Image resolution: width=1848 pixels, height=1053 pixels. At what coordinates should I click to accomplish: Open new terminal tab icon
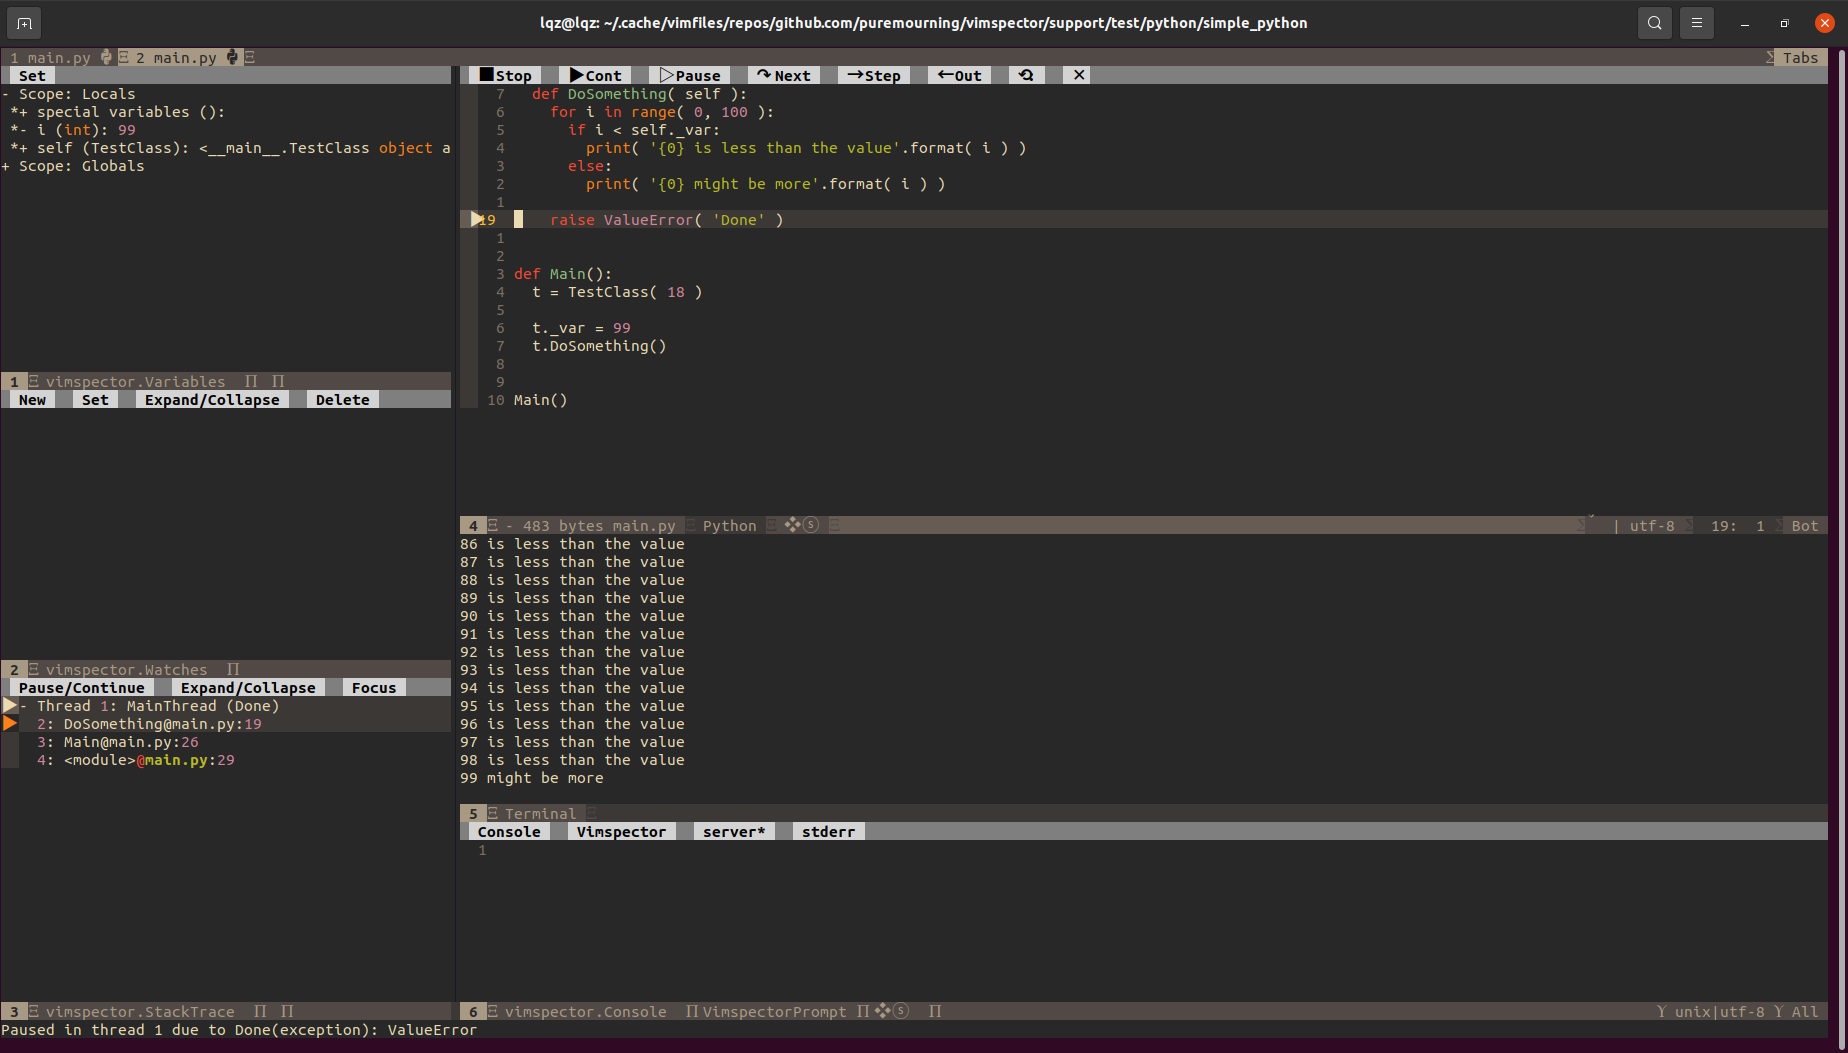click(24, 22)
